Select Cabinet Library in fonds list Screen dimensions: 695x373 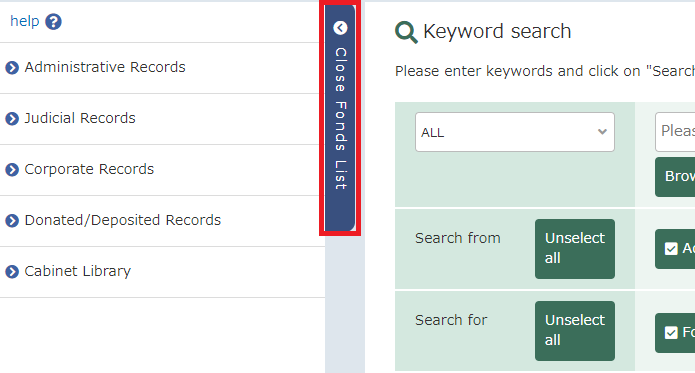pos(78,271)
